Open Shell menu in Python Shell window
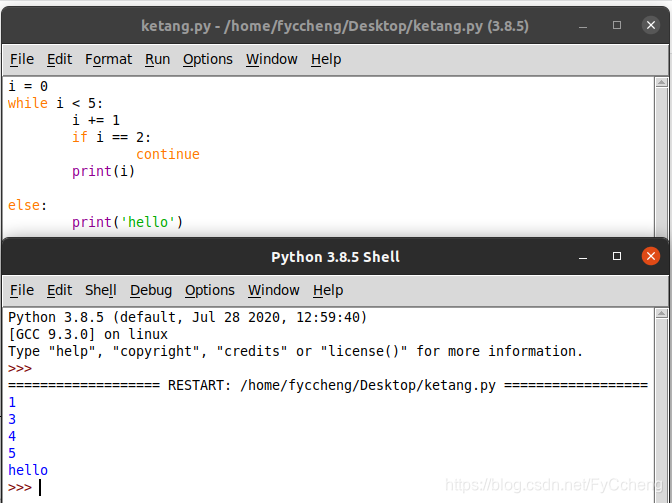 click(101, 290)
